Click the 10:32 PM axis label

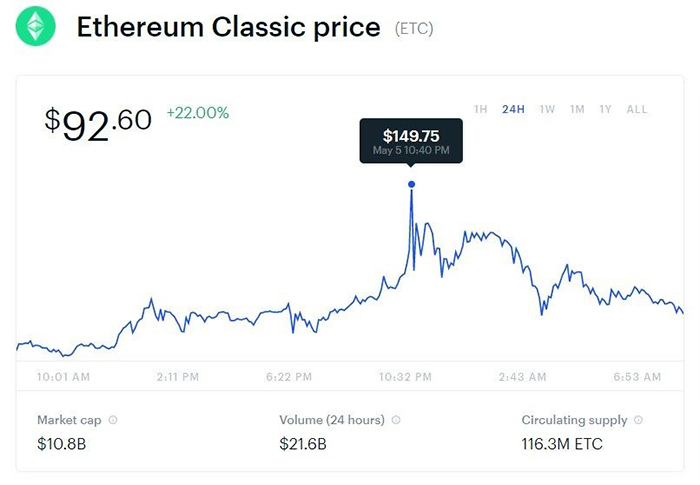(x=405, y=377)
